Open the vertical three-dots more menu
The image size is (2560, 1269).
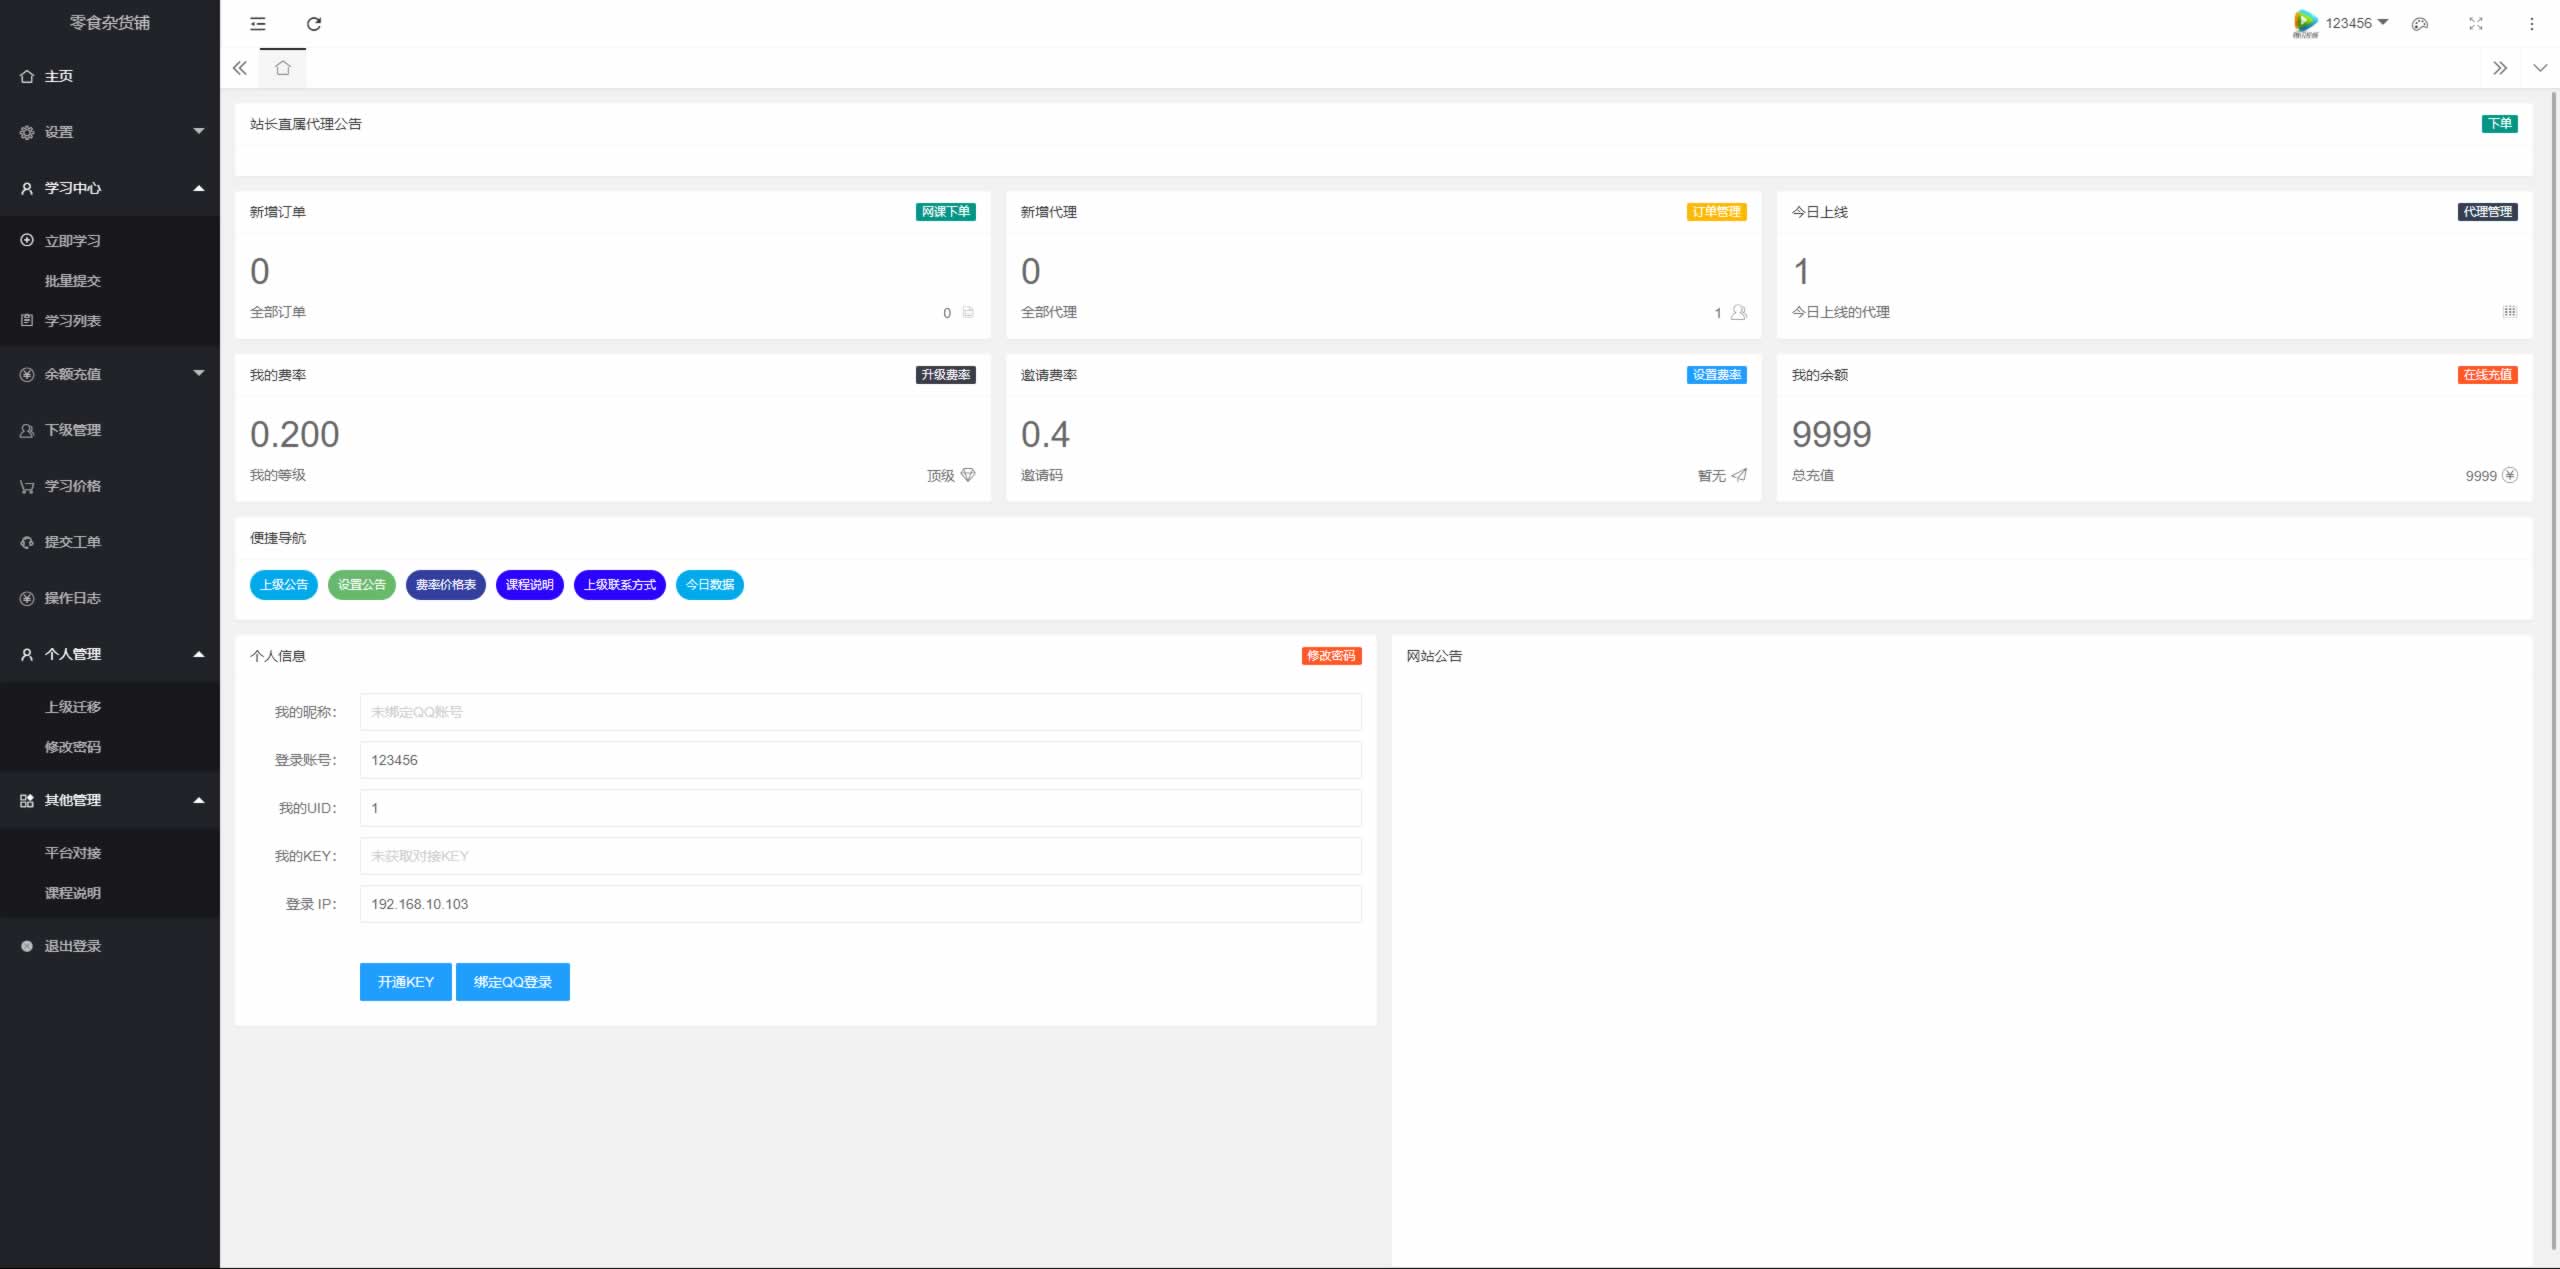[2532, 24]
